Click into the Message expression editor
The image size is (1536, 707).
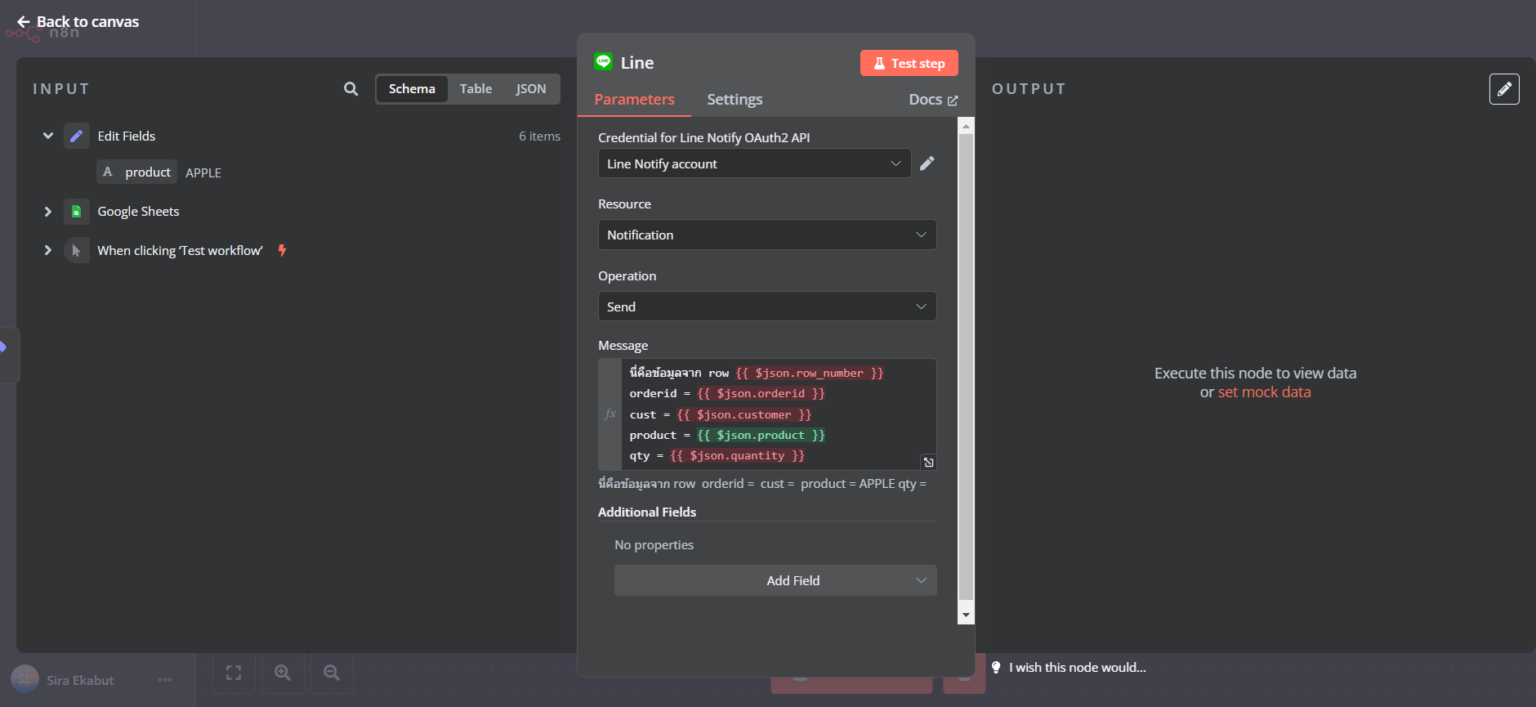[778, 414]
